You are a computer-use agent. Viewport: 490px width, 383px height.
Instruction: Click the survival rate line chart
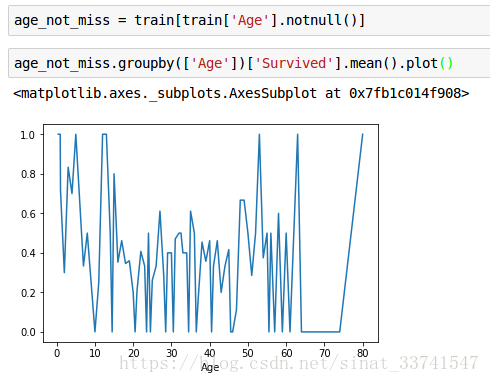tap(211, 233)
